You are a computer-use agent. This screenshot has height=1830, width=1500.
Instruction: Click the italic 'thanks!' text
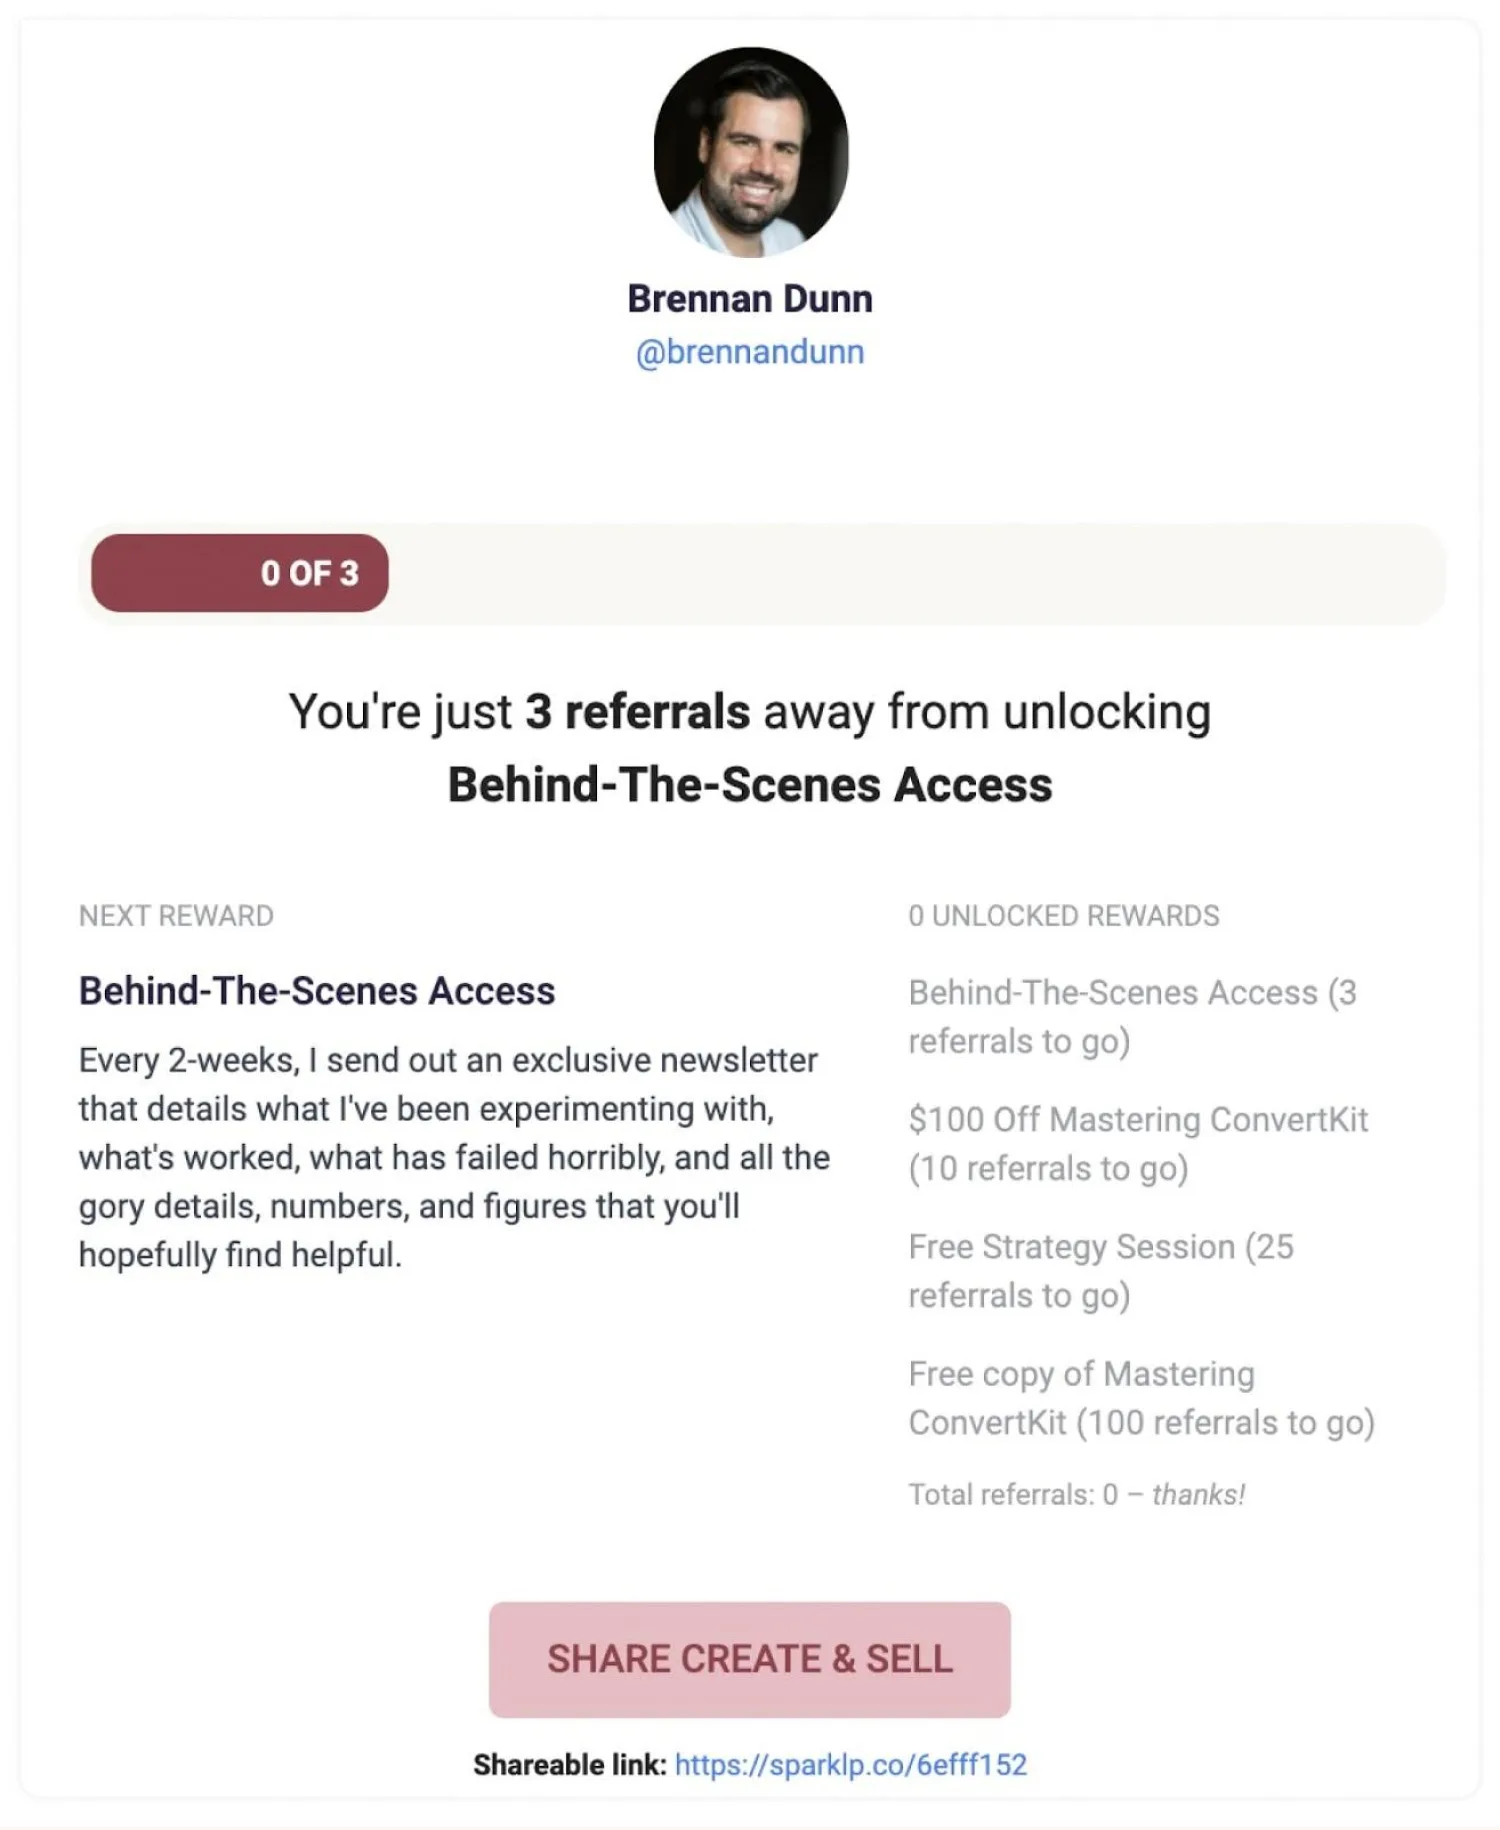pyautogui.click(x=1198, y=1494)
